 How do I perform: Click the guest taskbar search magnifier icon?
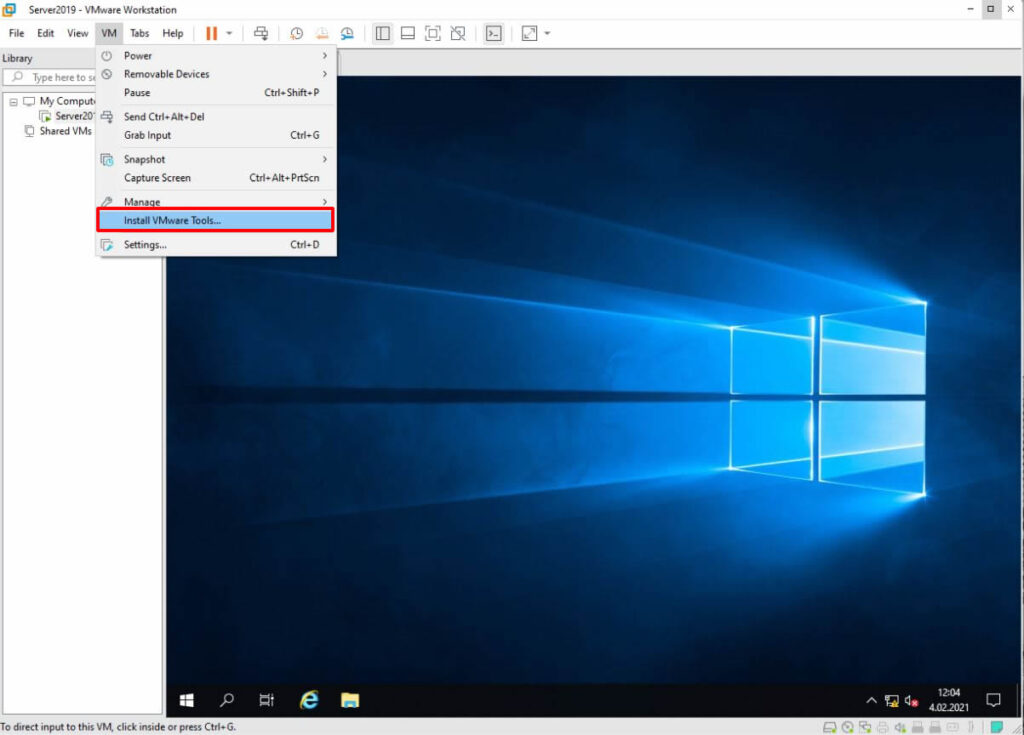tap(227, 700)
